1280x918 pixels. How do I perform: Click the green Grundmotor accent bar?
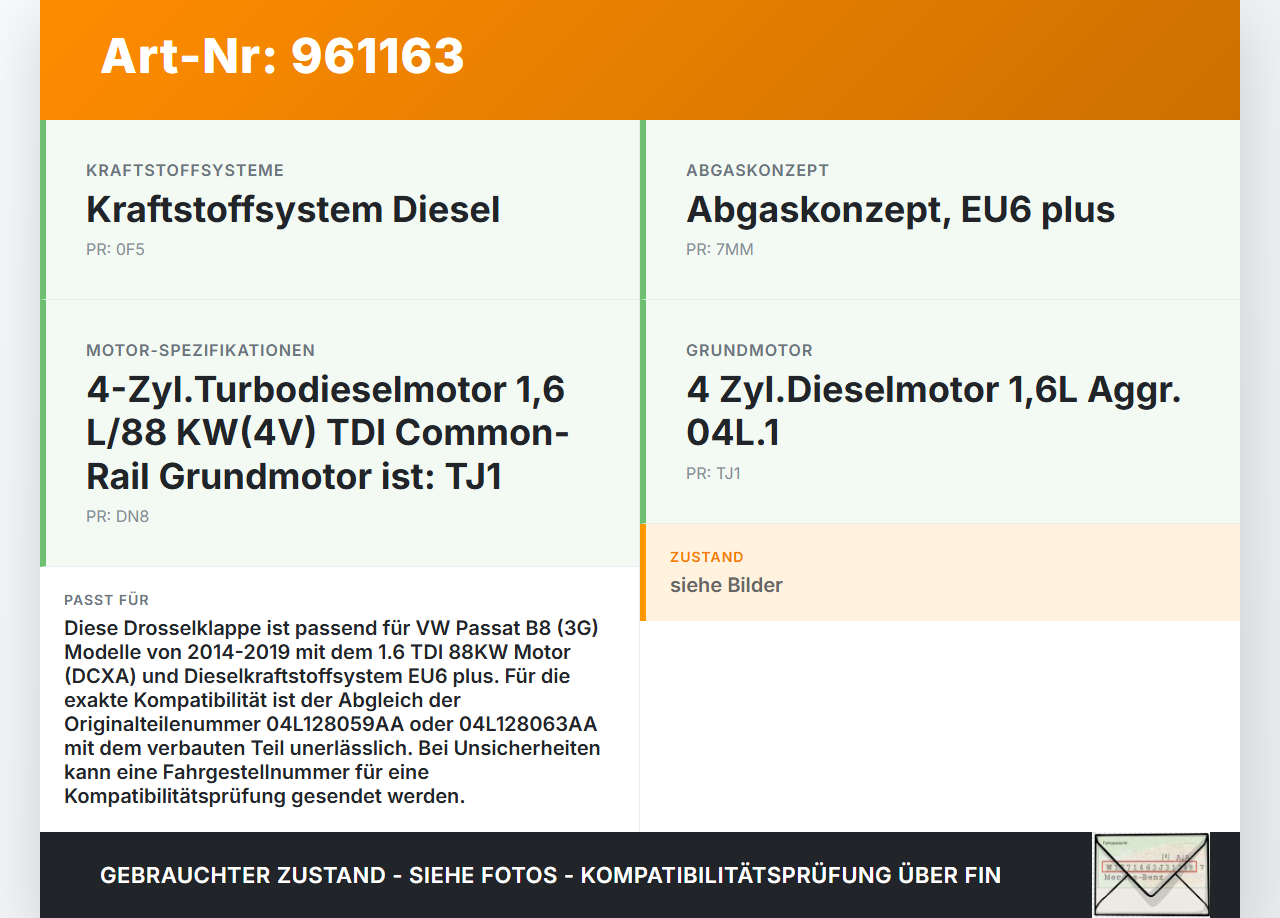(x=643, y=410)
